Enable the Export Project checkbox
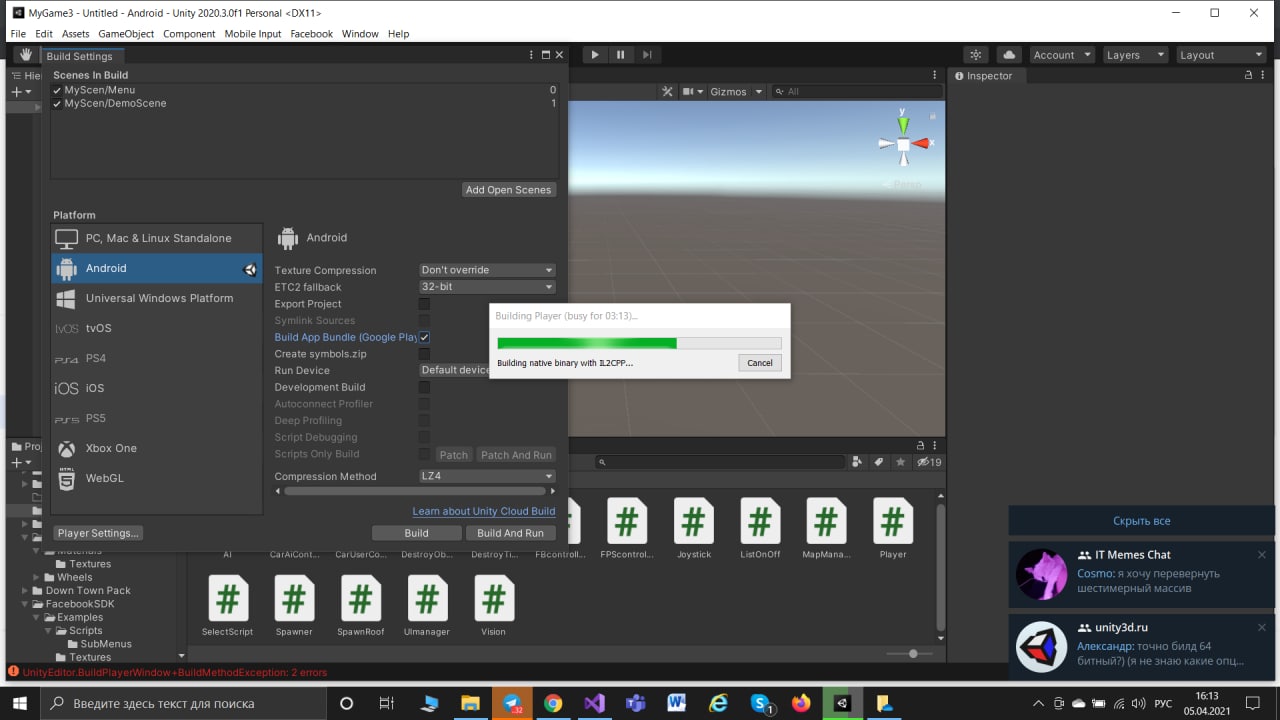The height and width of the screenshot is (720, 1280). (424, 304)
